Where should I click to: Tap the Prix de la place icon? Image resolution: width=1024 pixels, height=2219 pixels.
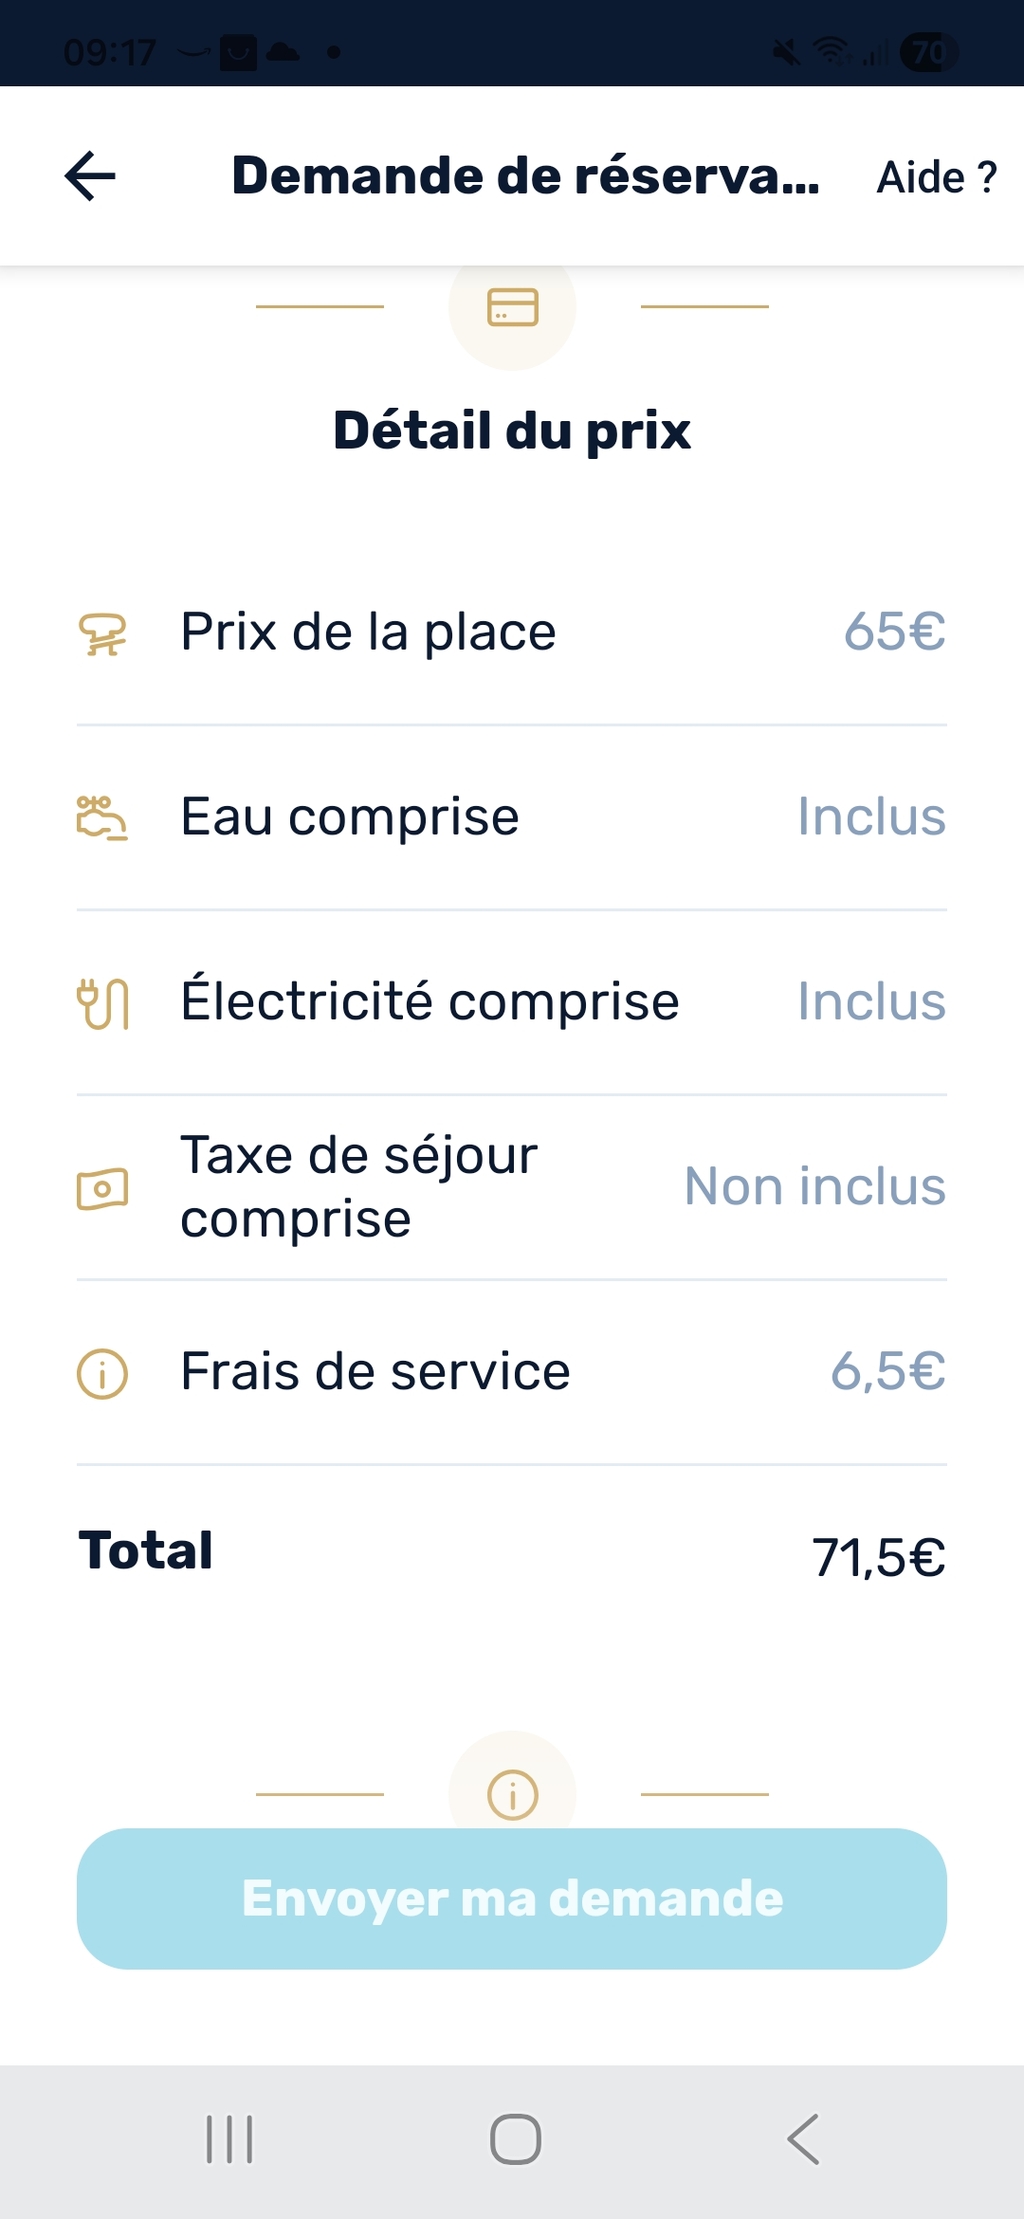103,634
